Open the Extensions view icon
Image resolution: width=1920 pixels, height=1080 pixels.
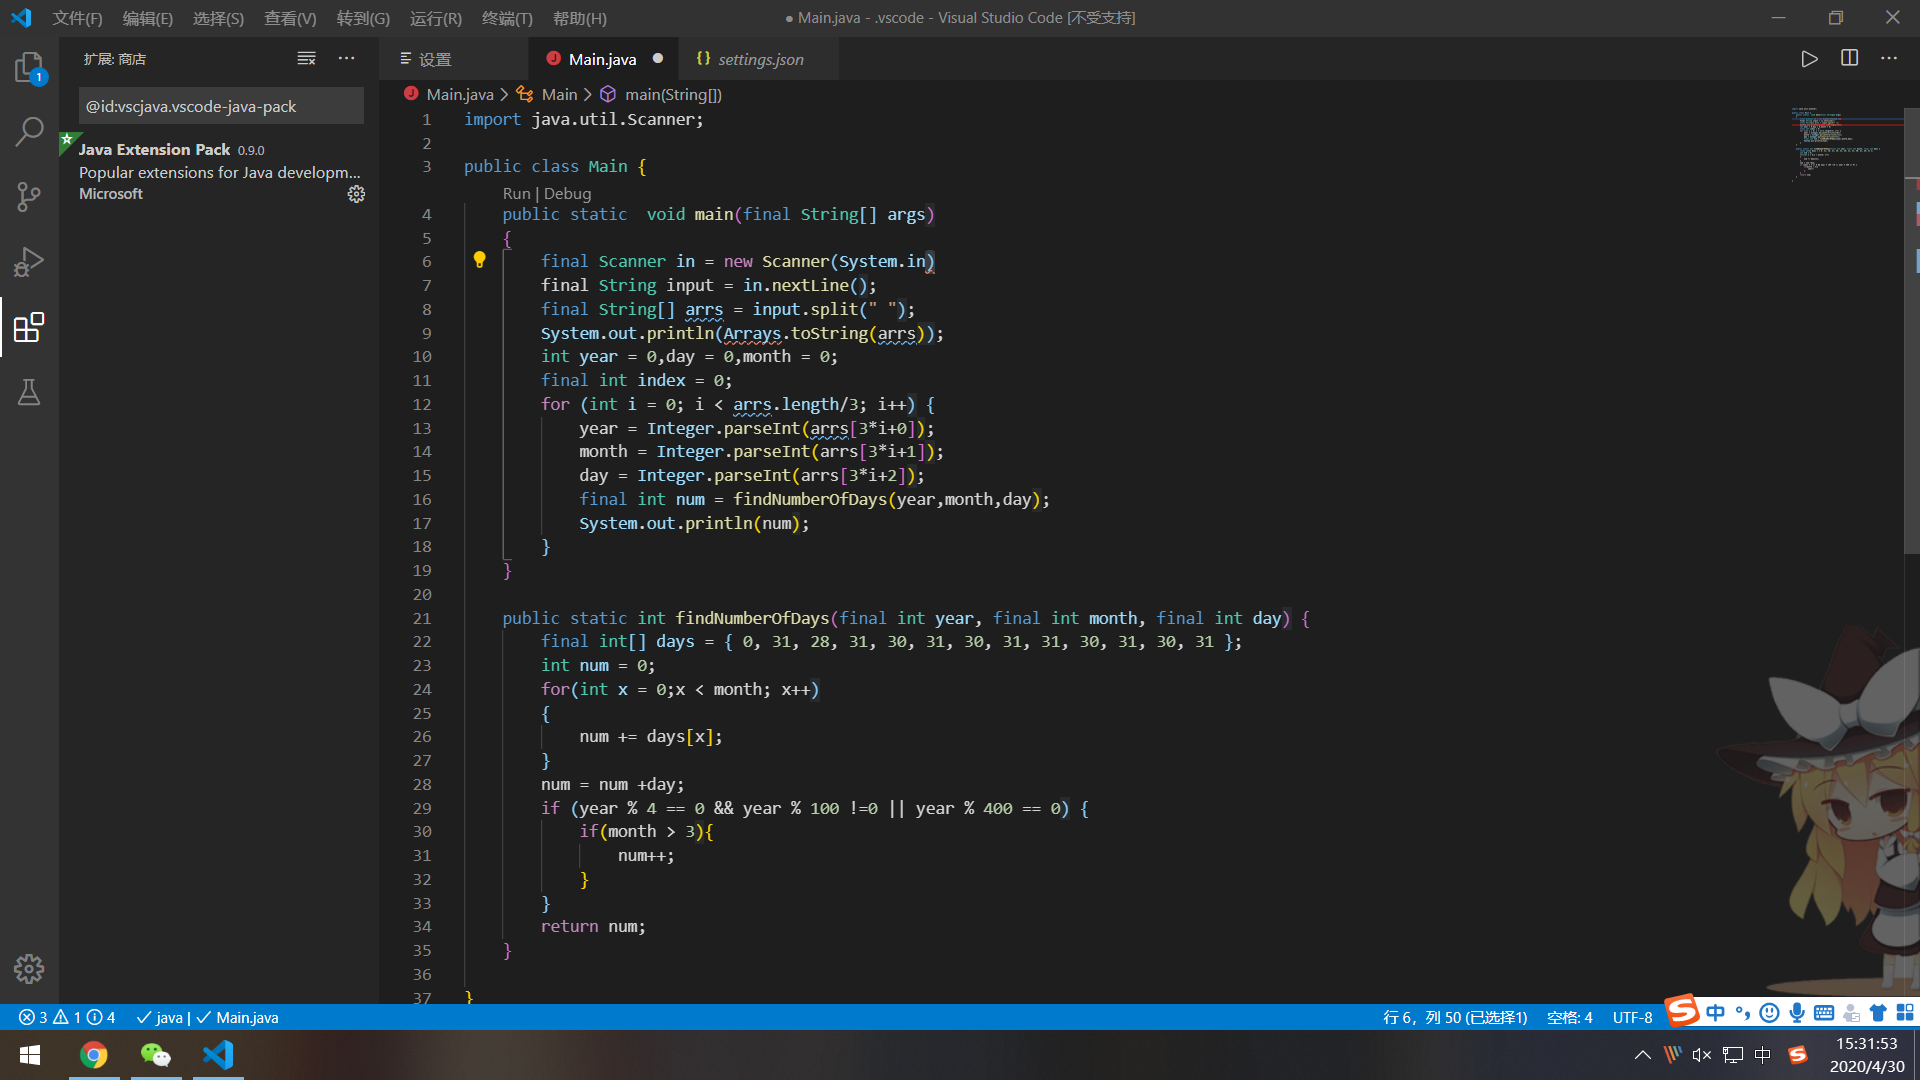click(29, 327)
